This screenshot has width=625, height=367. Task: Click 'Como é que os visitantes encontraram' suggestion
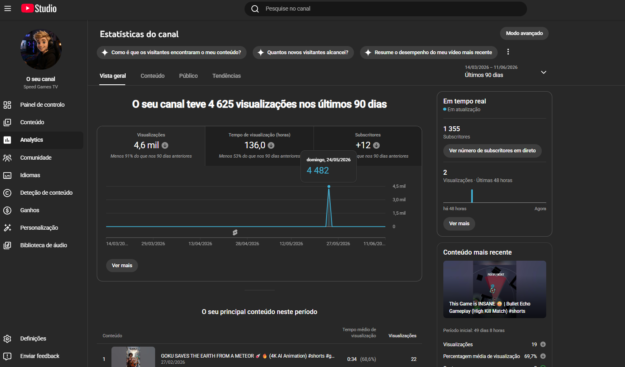point(172,53)
